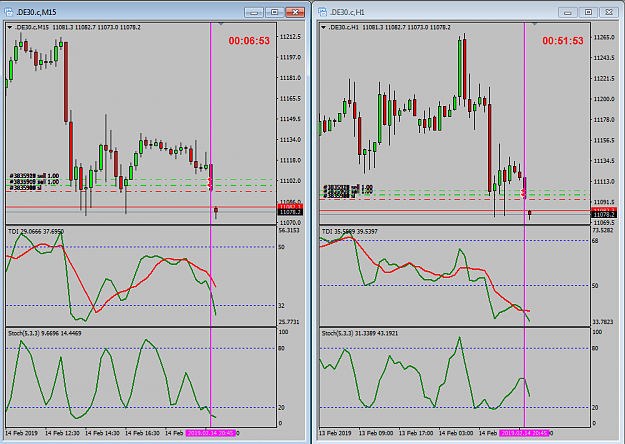Click the .DE30.c,H1 title bar text
625x444 pixels.
coord(347,12)
